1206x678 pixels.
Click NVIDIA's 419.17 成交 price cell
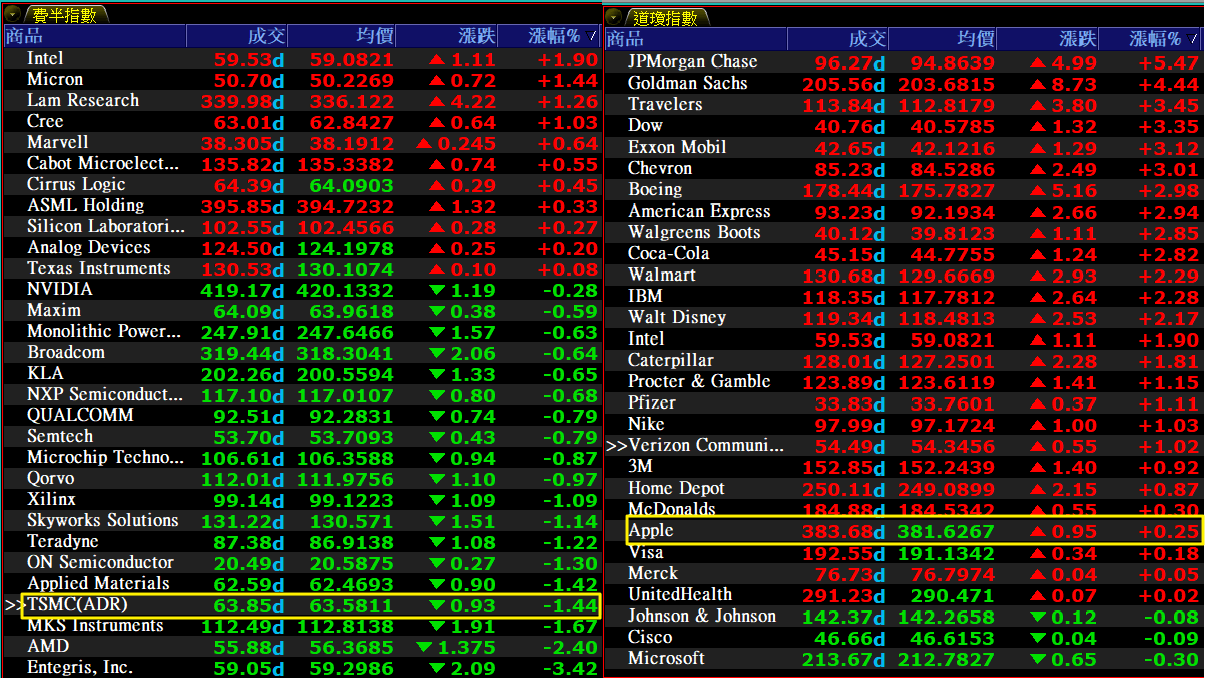tap(242, 291)
